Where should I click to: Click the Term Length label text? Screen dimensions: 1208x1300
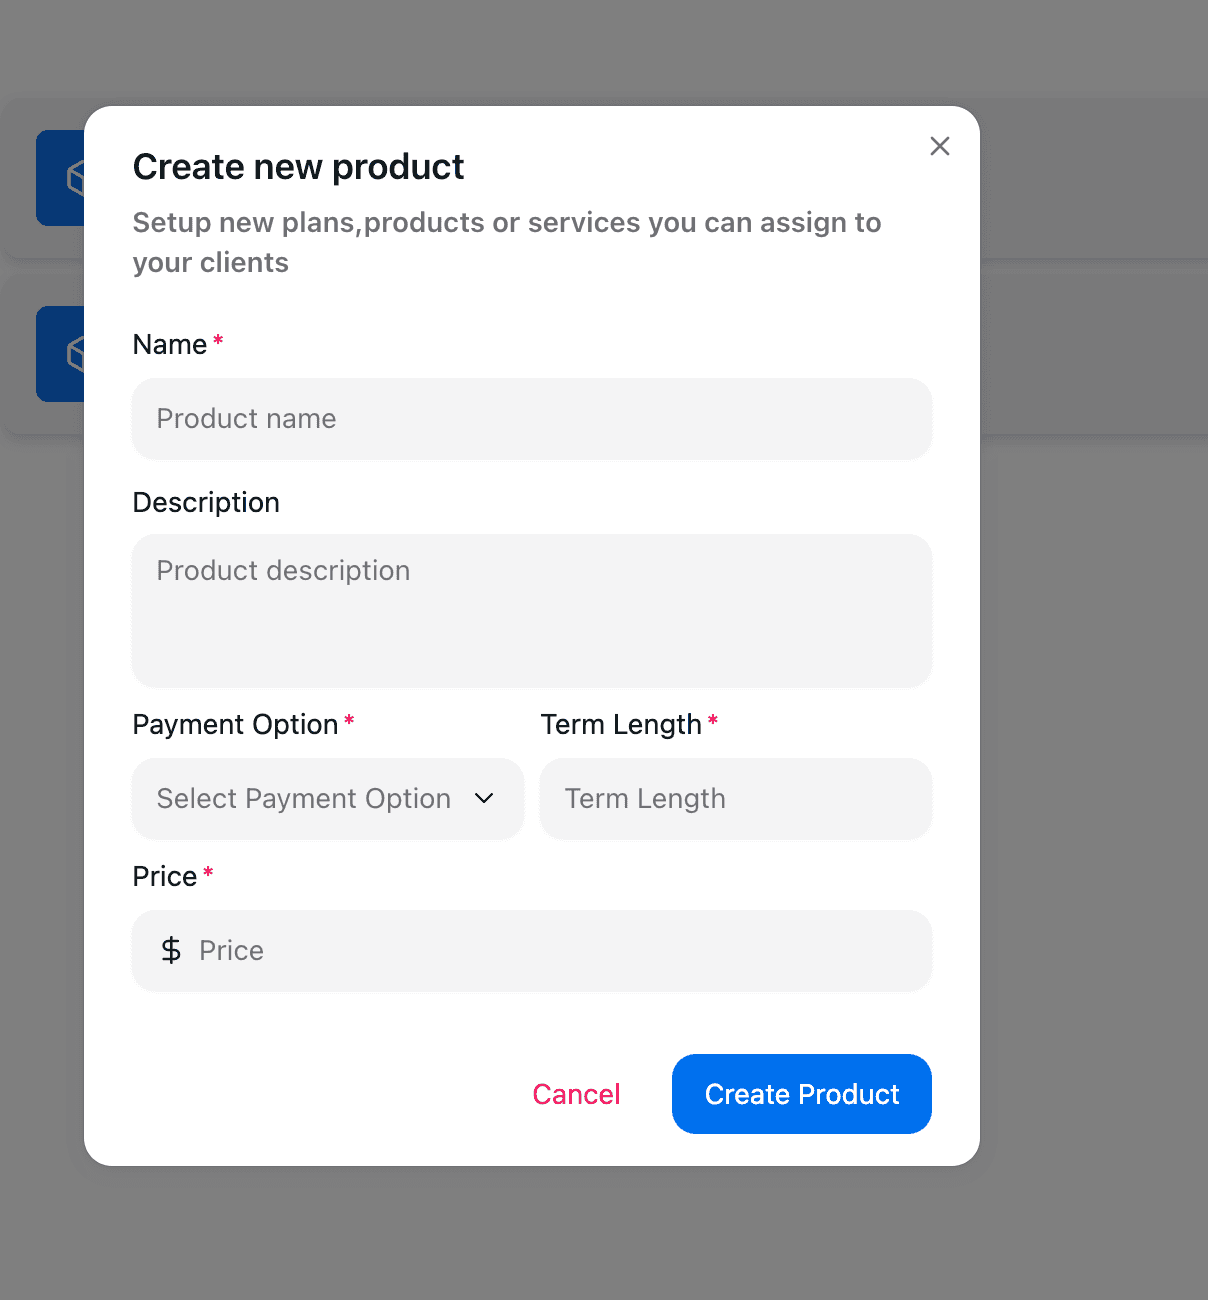621,724
